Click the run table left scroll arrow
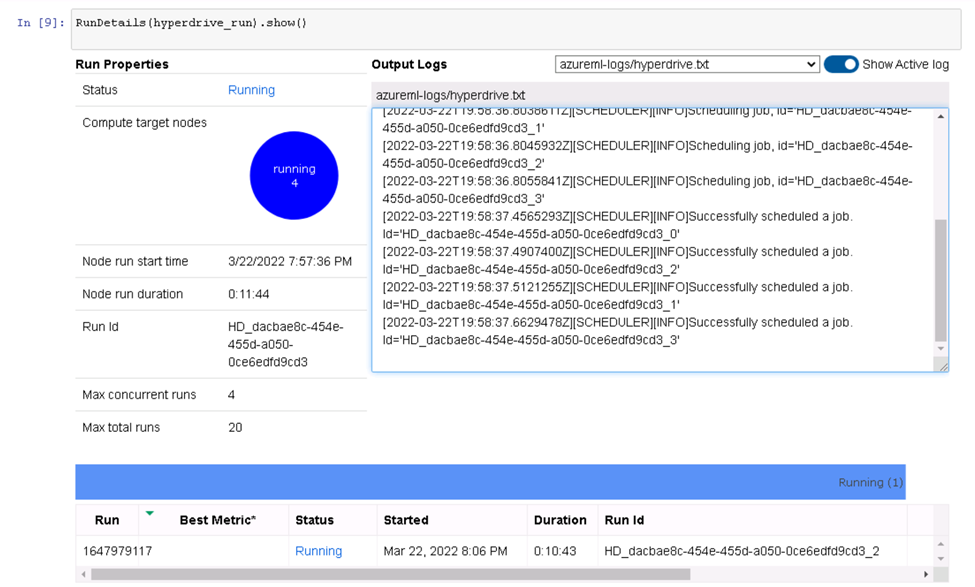Screen dimensions: 975x587 click(83, 574)
